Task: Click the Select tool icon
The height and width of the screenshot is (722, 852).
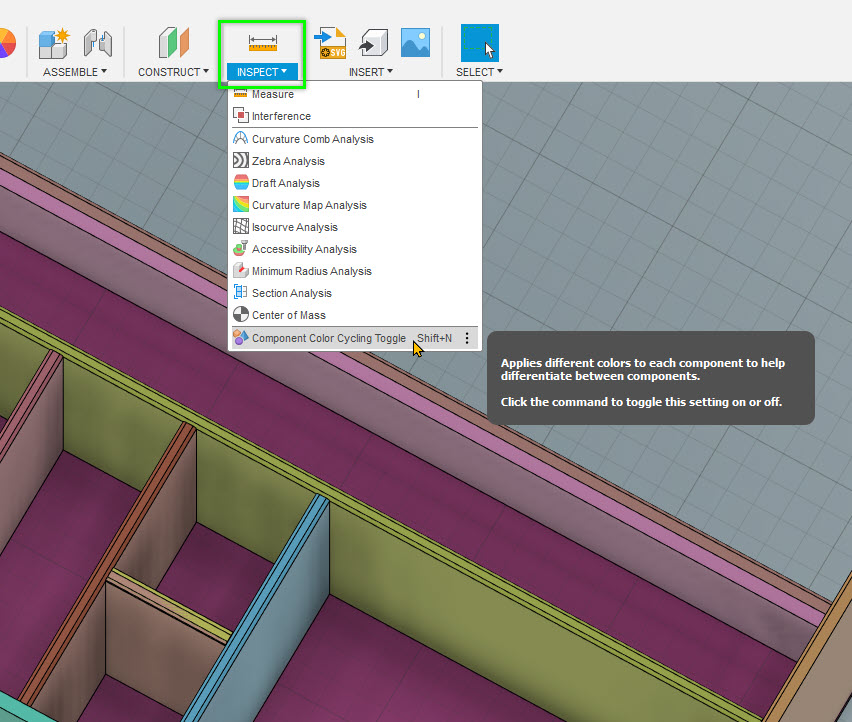Action: (480, 43)
